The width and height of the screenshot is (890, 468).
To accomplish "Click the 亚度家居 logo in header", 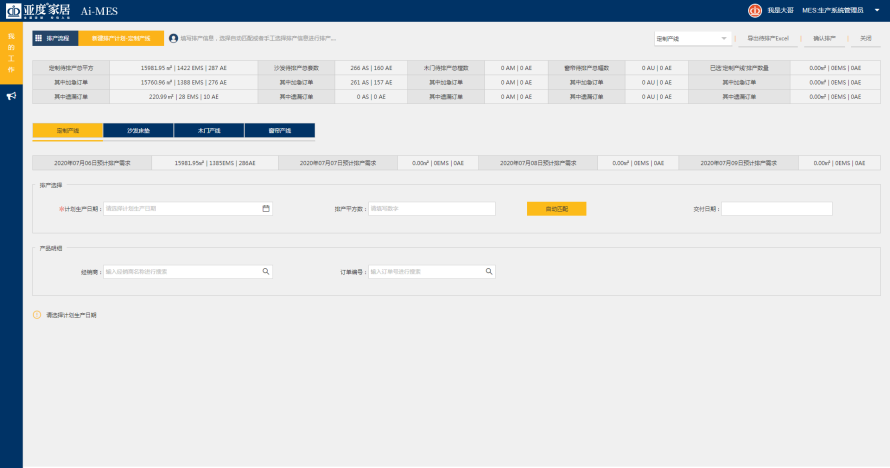I will tap(37, 10).
